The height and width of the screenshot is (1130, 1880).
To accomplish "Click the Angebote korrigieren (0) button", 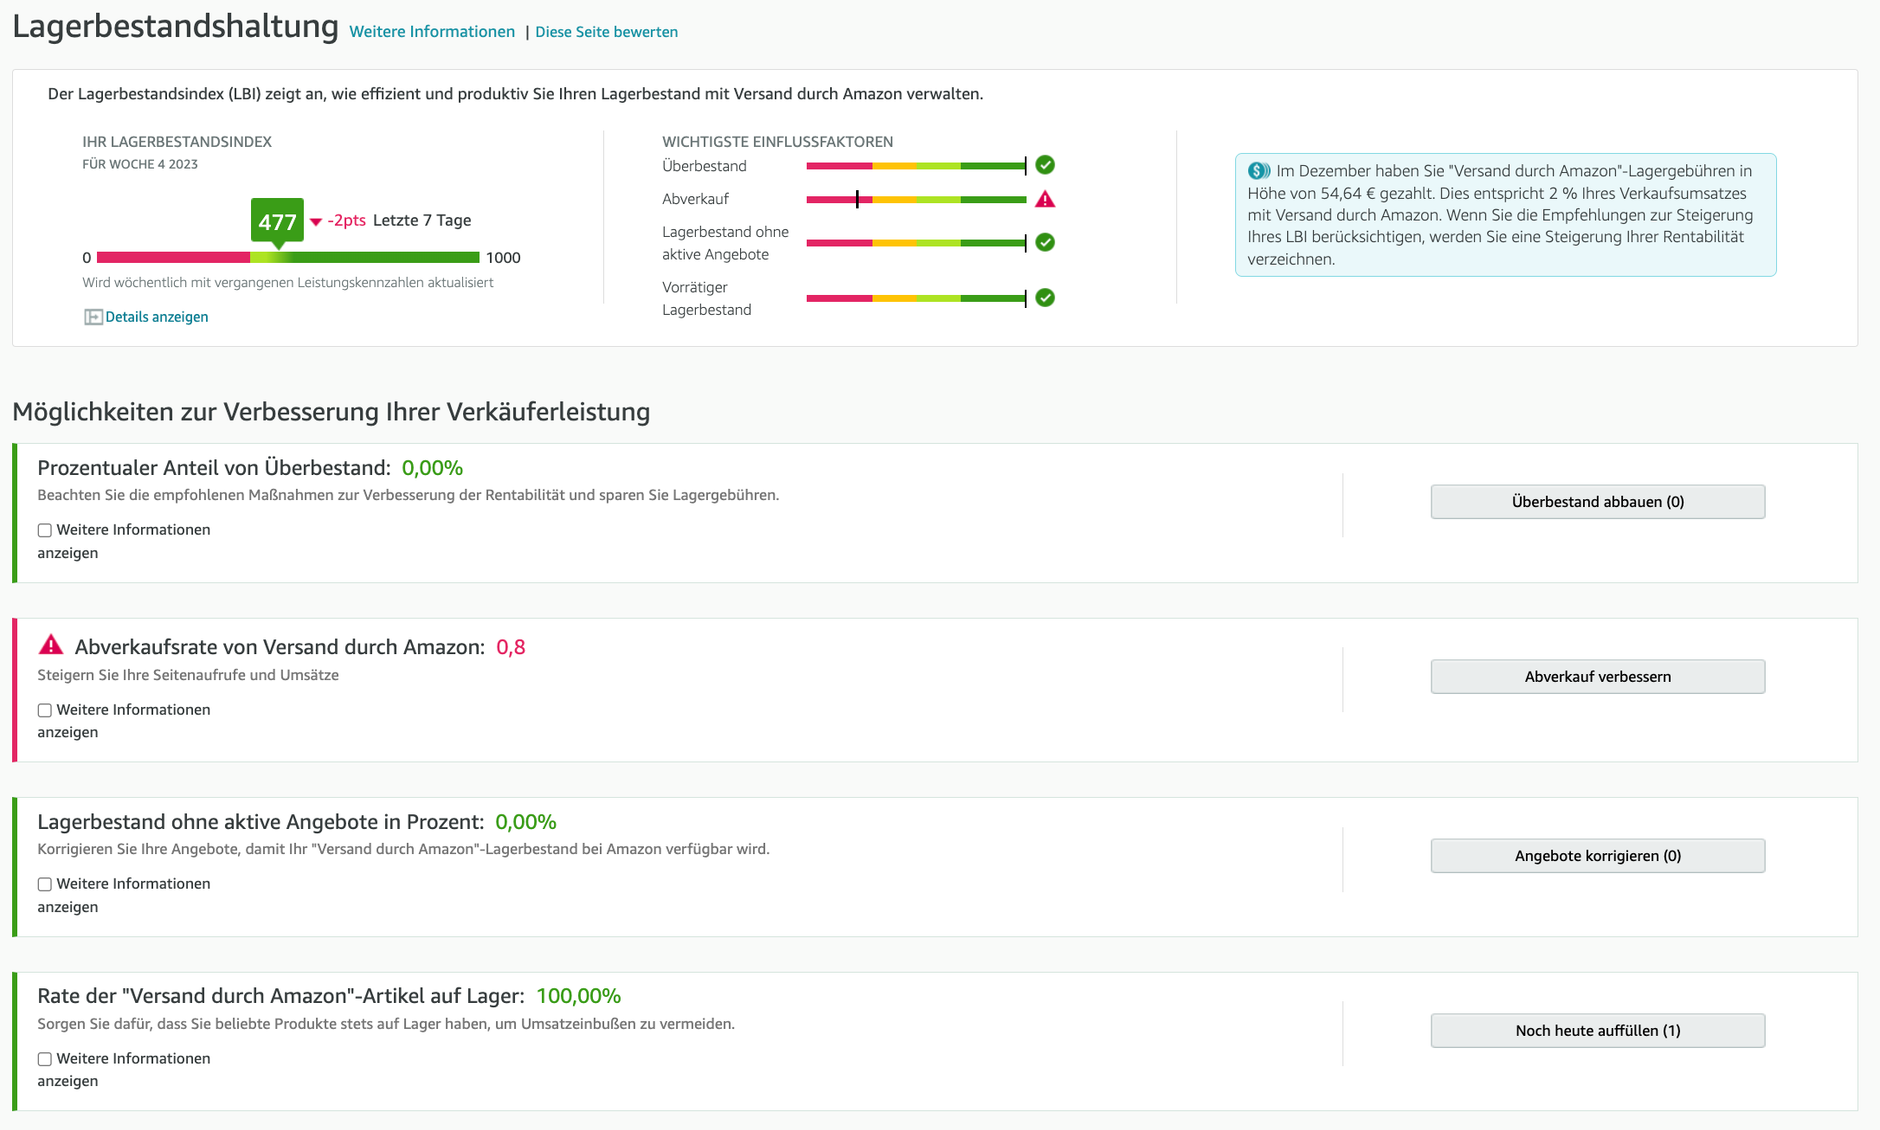I will (1597, 856).
